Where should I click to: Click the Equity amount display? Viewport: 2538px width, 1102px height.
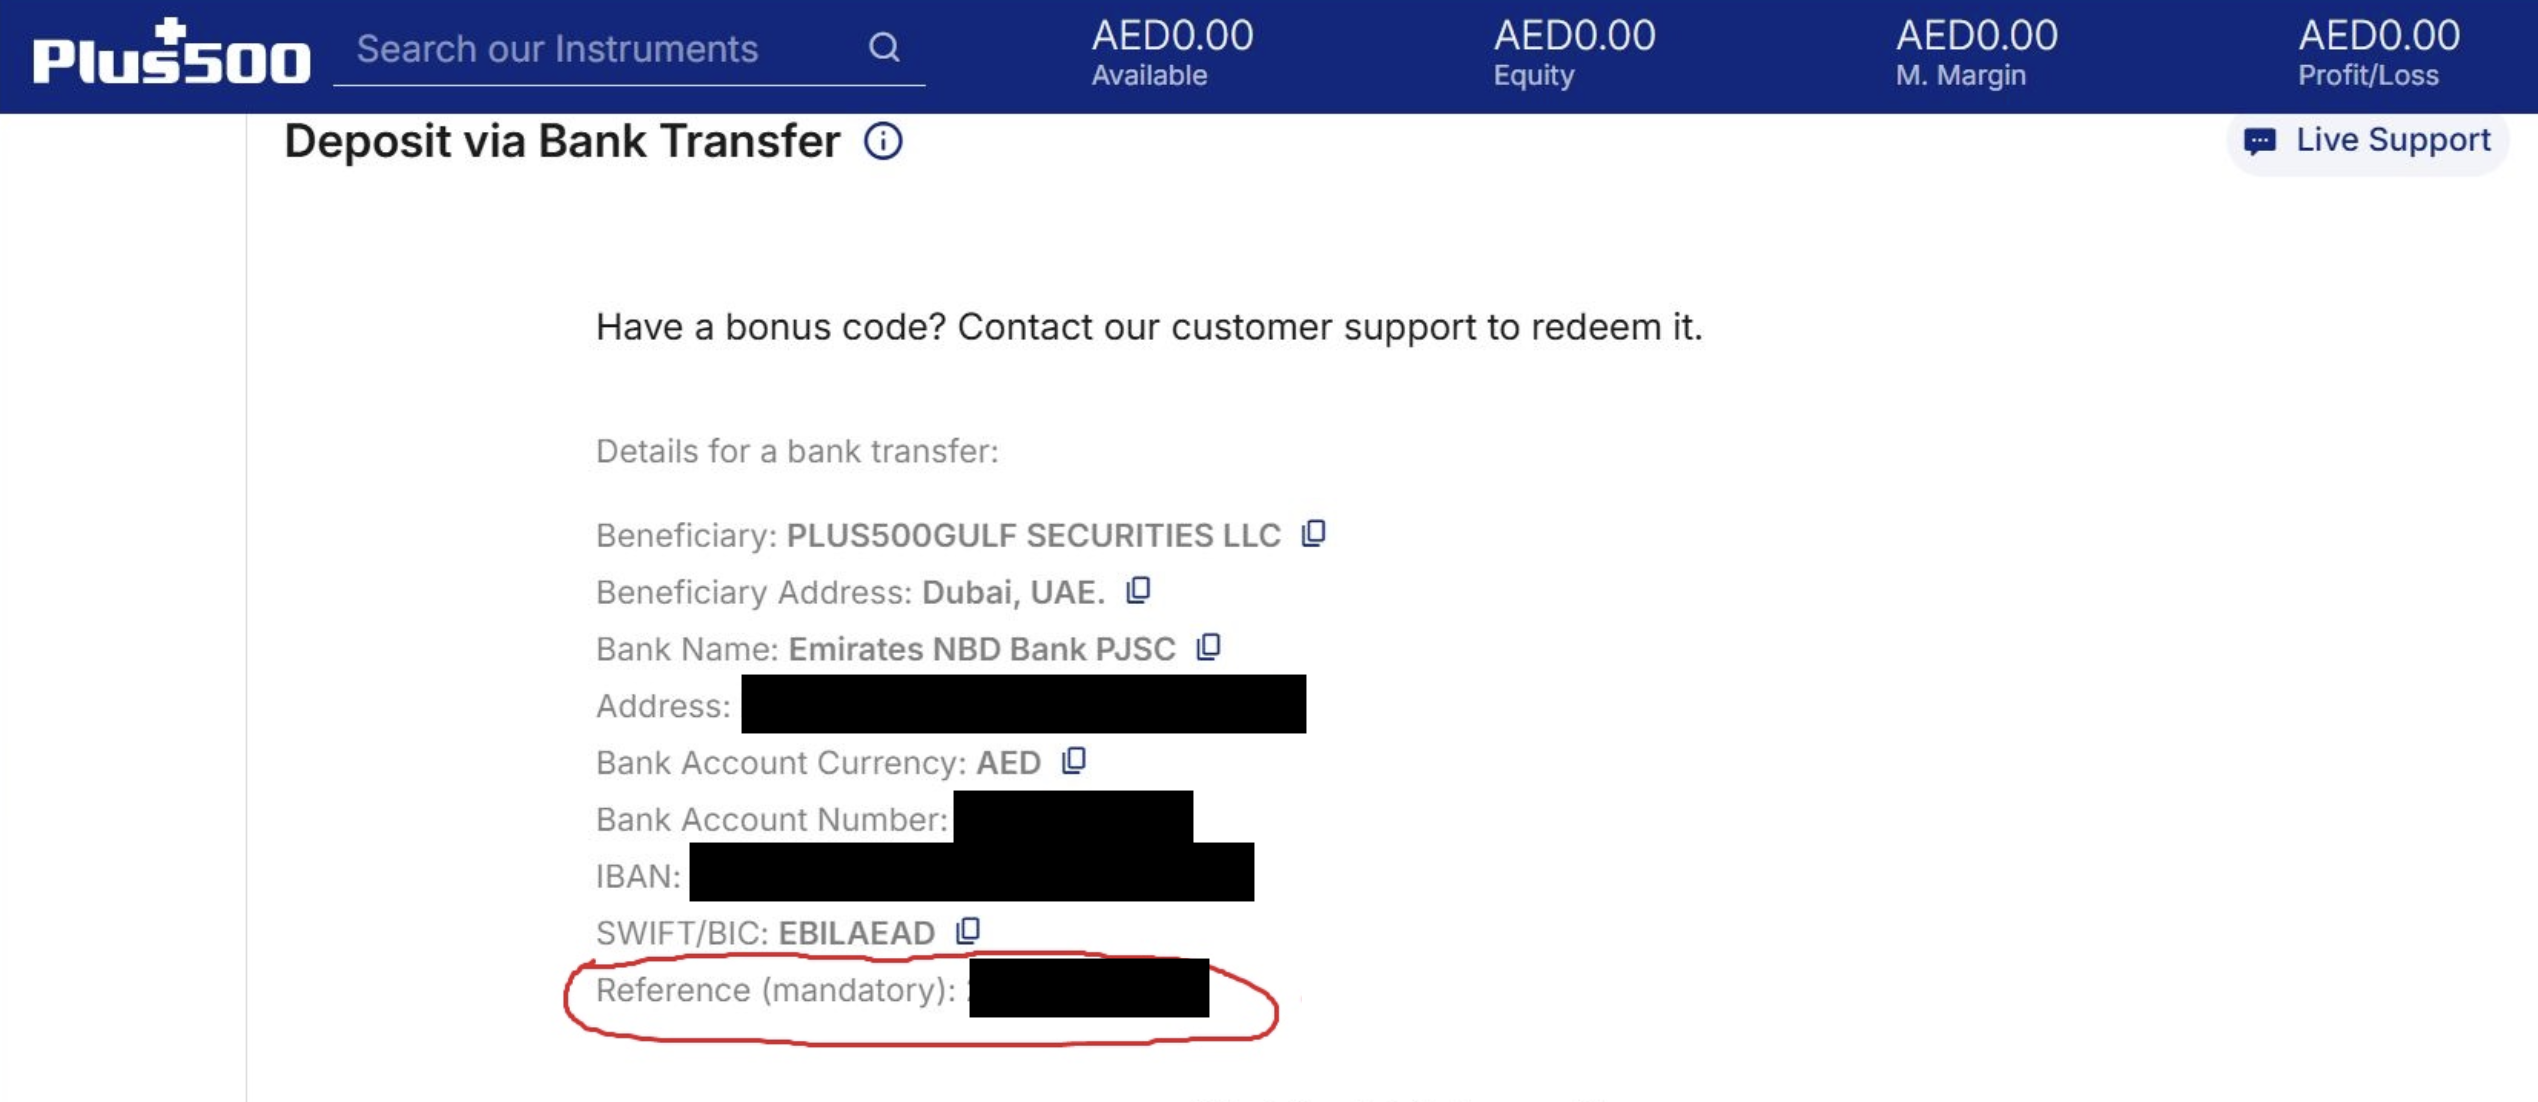point(1574,36)
